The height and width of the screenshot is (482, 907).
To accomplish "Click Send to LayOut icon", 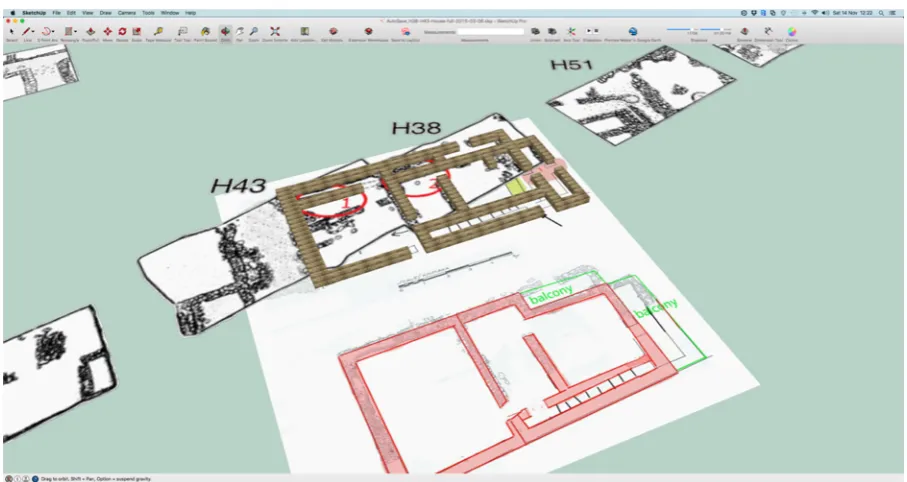I will (405, 32).
